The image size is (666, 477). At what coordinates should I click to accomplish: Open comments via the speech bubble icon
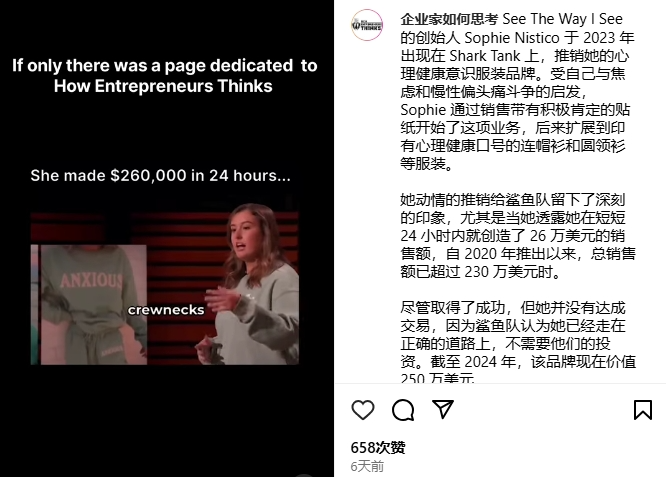point(403,410)
